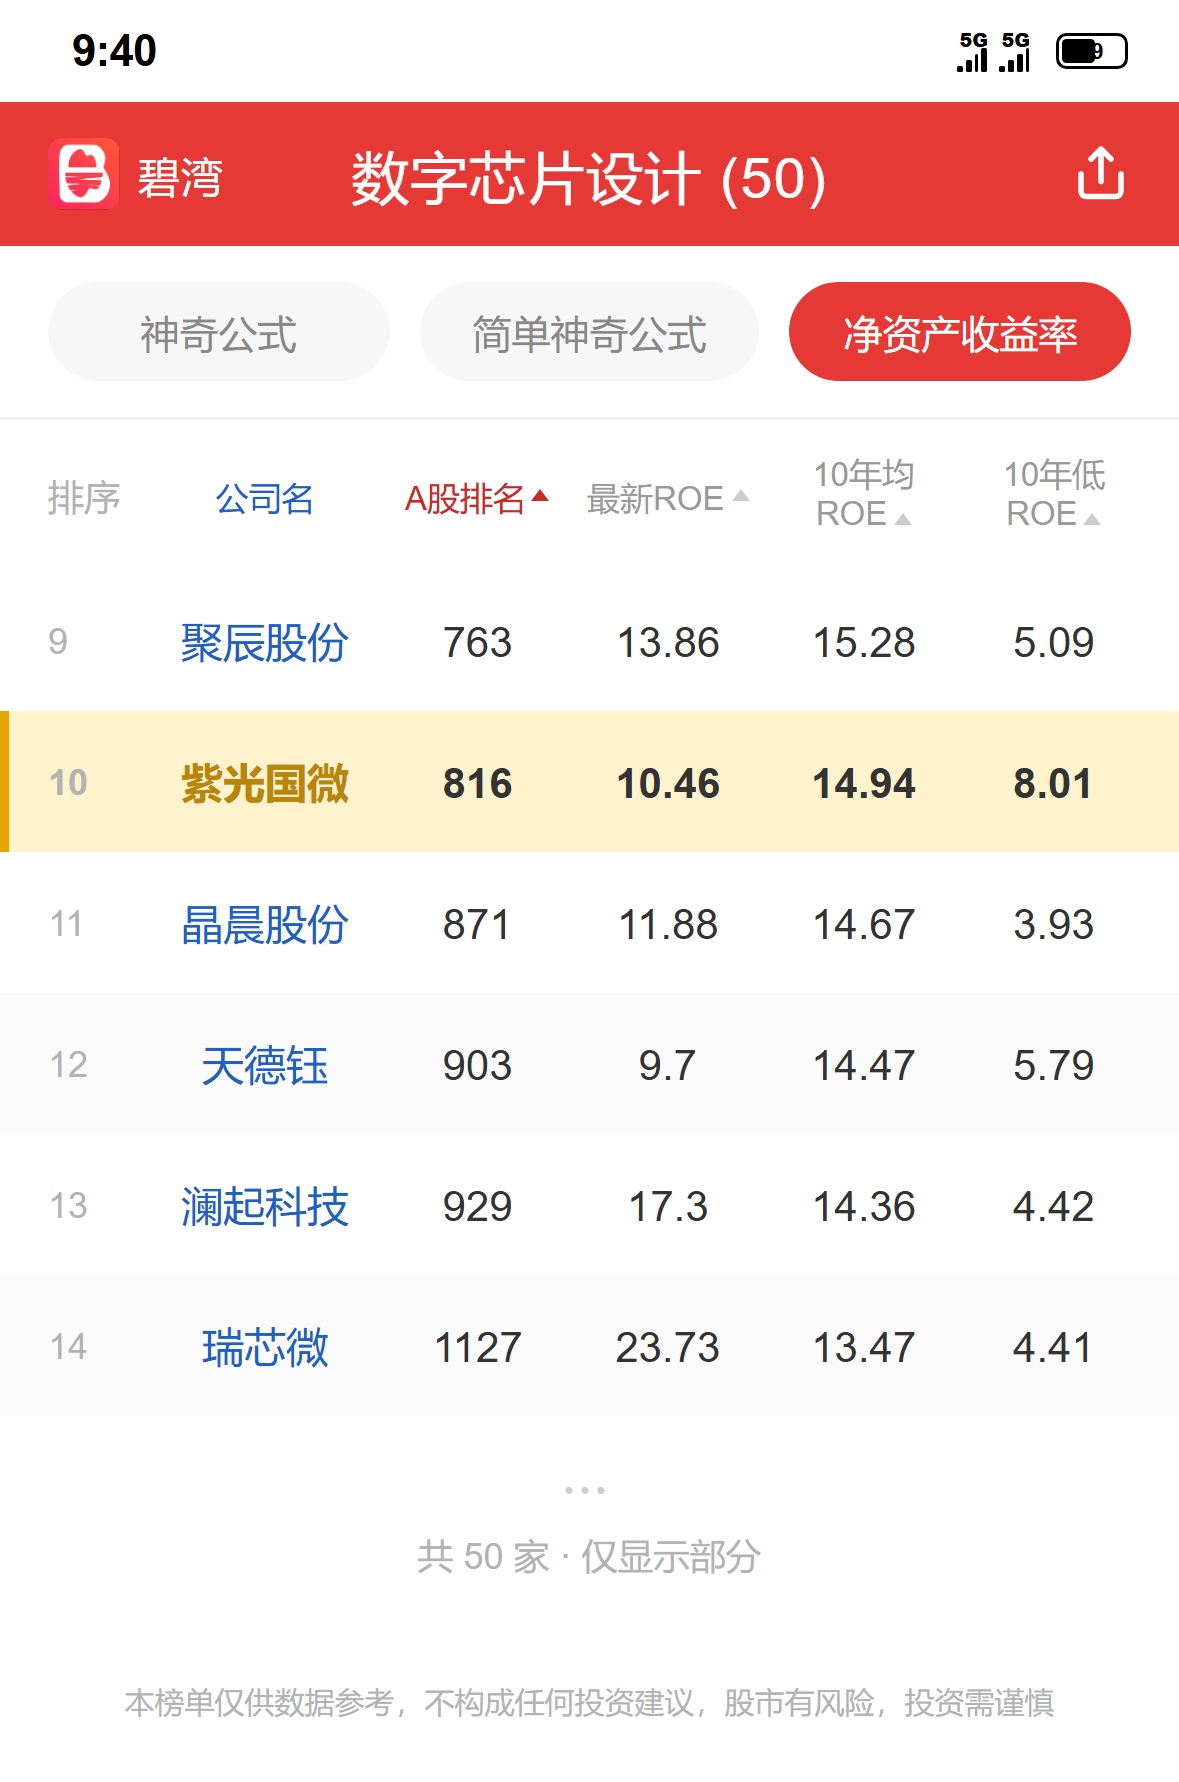Screen dimensions: 1179x1782
Task: Click 10-year low ROE 5.09
Action: (x=1053, y=642)
